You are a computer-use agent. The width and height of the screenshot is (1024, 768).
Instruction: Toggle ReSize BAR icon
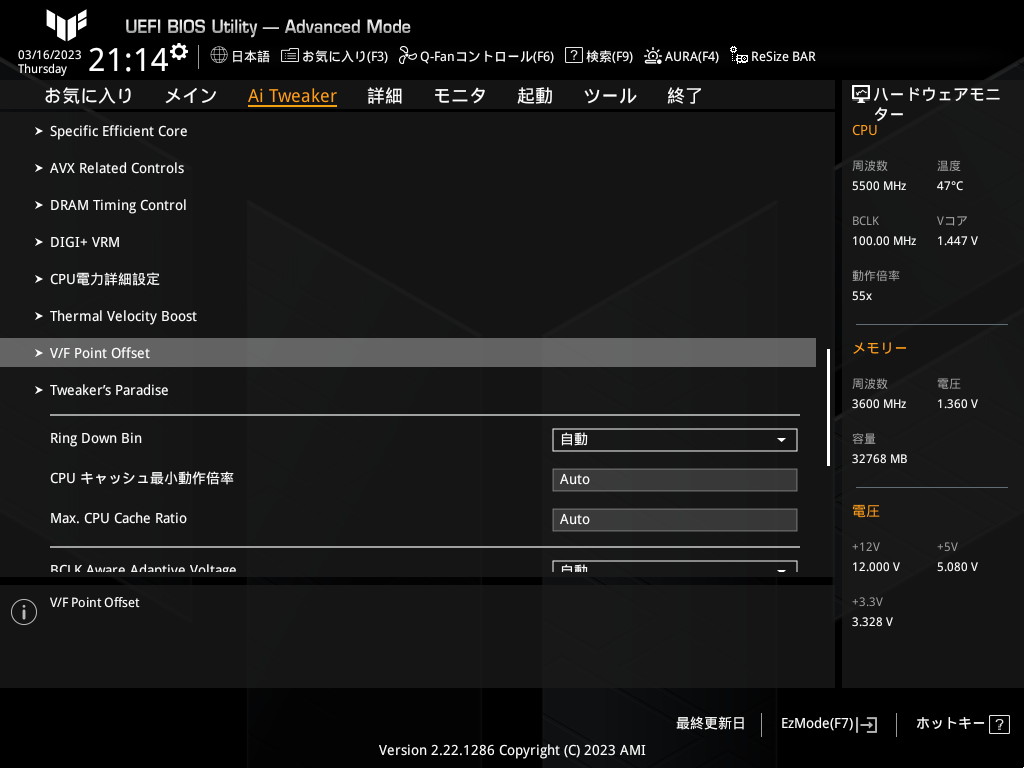739,56
